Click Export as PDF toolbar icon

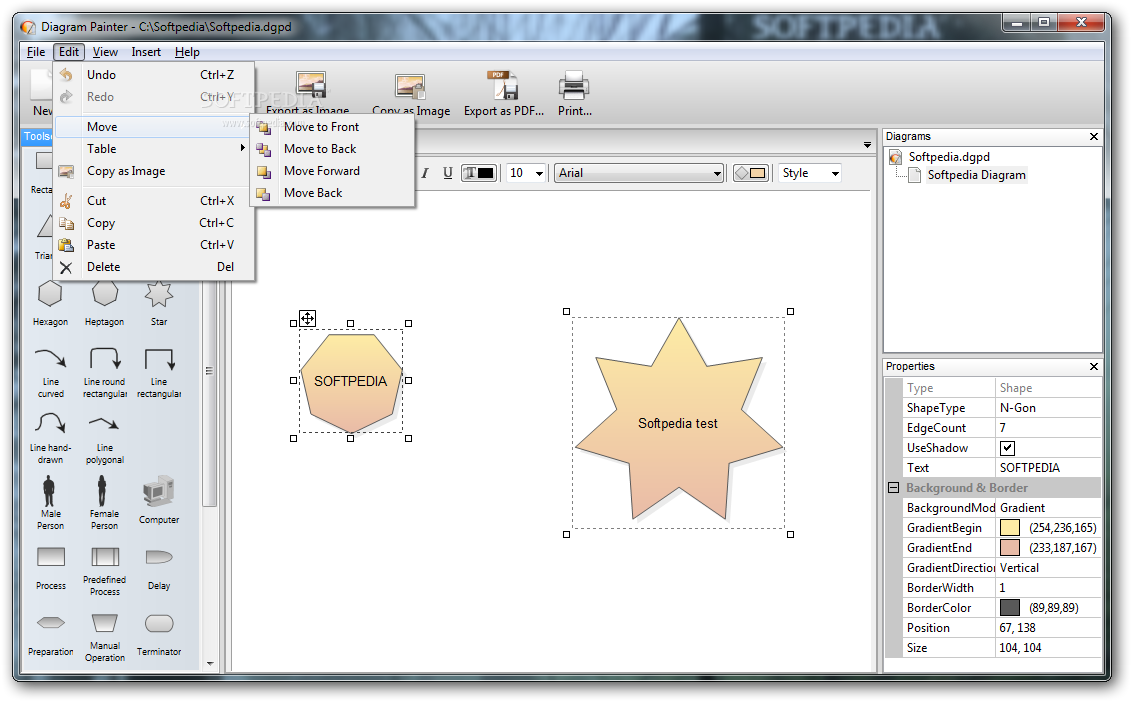(502, 86)
